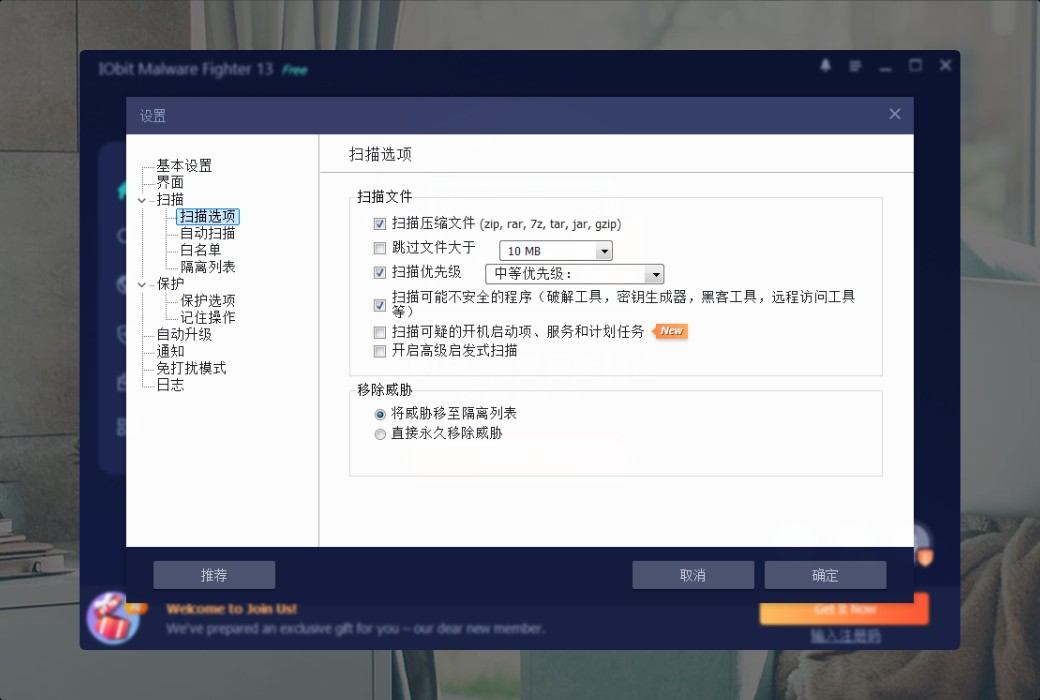Click the 推荐 button

pos(213,575)
